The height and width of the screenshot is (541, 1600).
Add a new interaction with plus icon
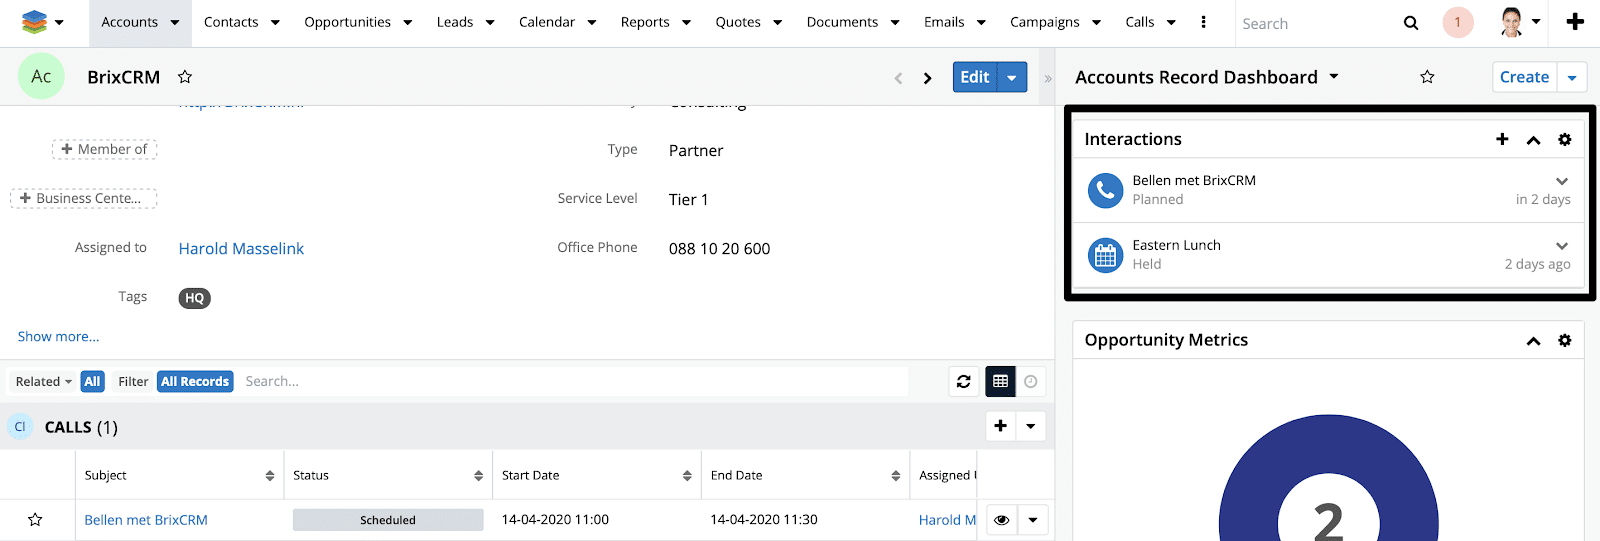(x=1502, y=139)
